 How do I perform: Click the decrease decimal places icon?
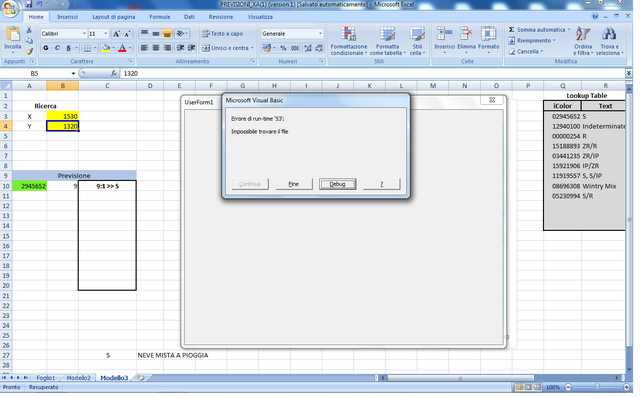tap(319, 48)
